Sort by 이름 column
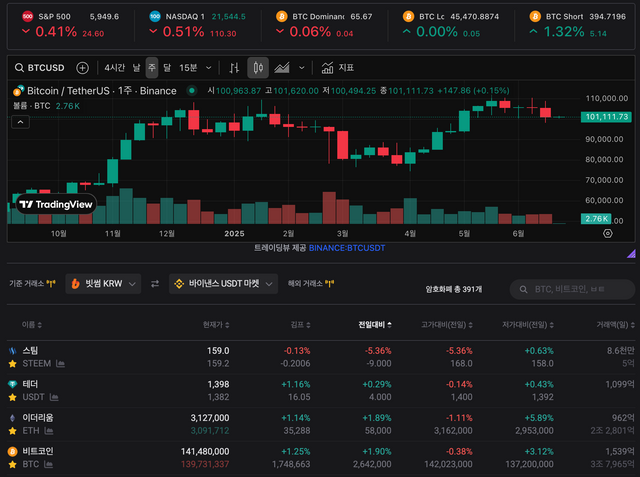Image resolution: width=640 pixels, height=477 pixels. click(32, 325)
